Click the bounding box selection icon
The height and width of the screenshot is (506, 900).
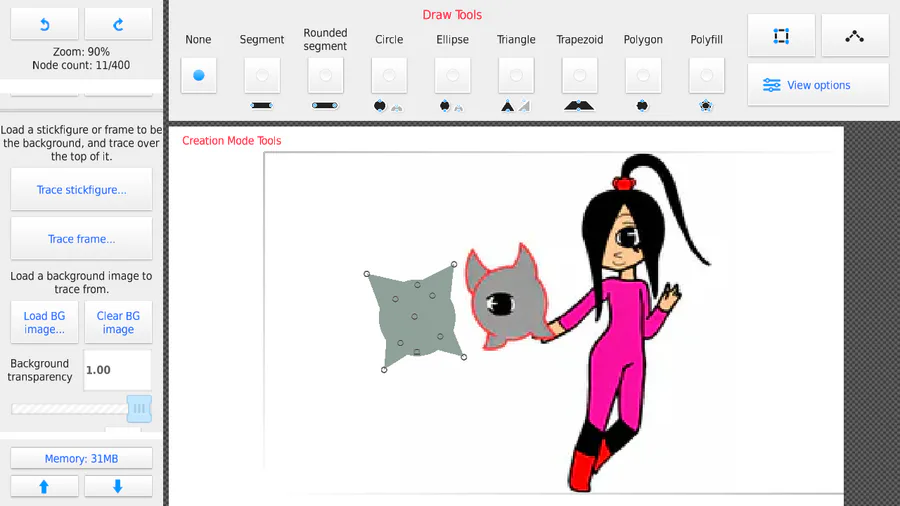(x=781, y=36)
